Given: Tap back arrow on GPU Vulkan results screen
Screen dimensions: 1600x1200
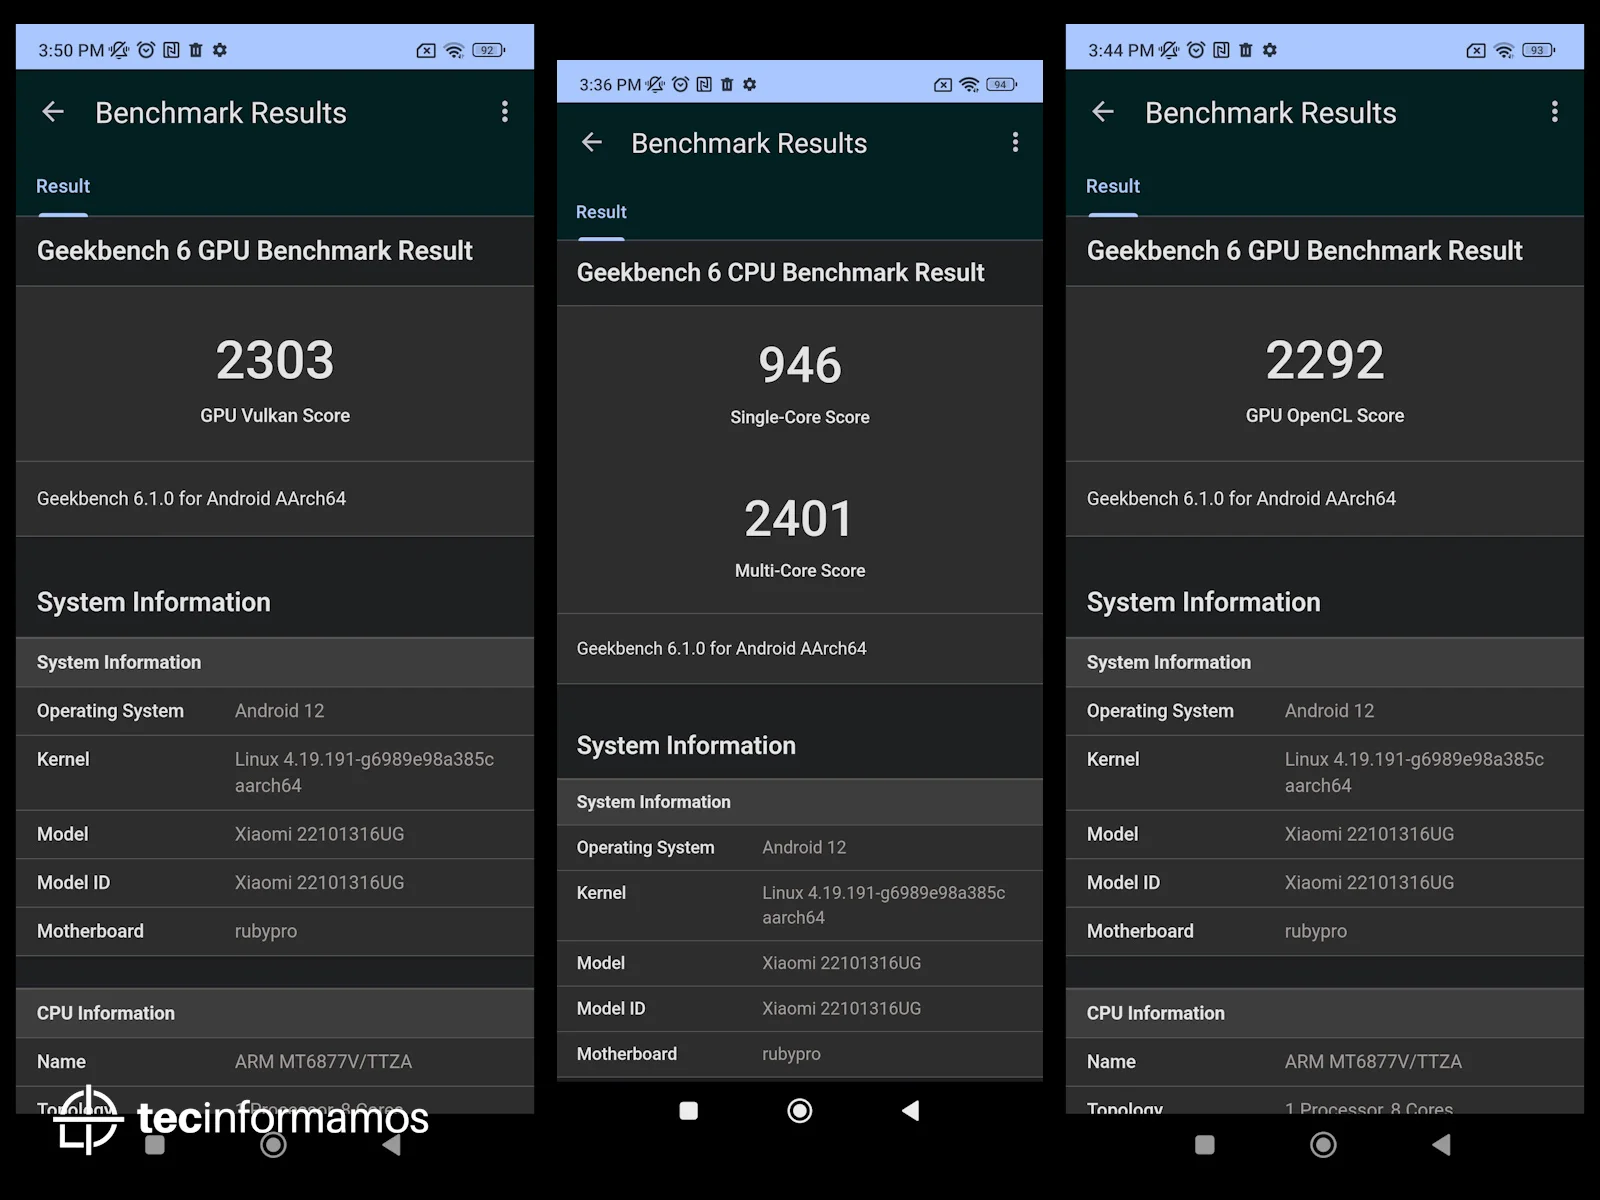Looking at the screenshot, I should [53, 112].
